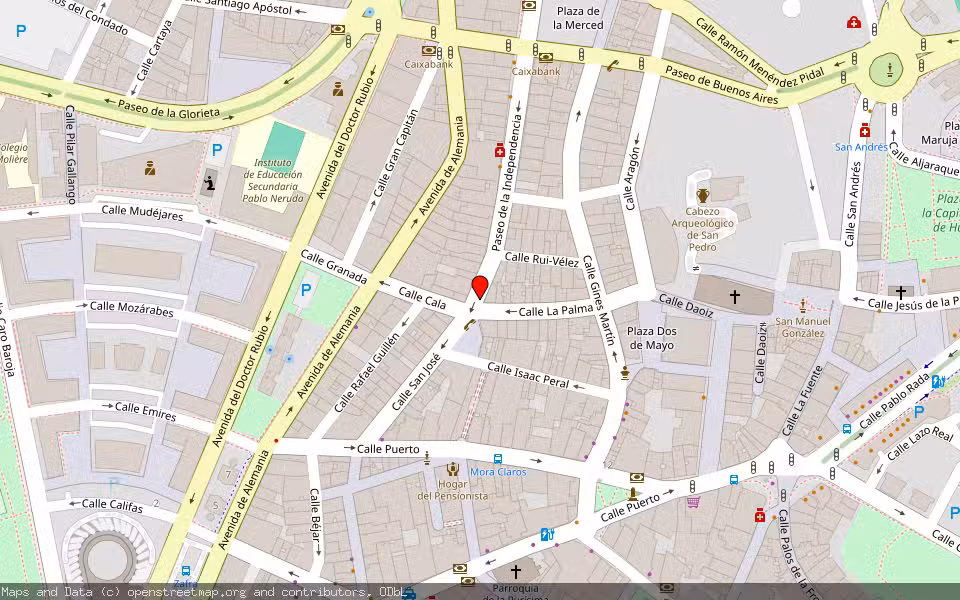Select the Calle Mozárabes label
Screen dimensions: 960x600
(x=132, y=309)
